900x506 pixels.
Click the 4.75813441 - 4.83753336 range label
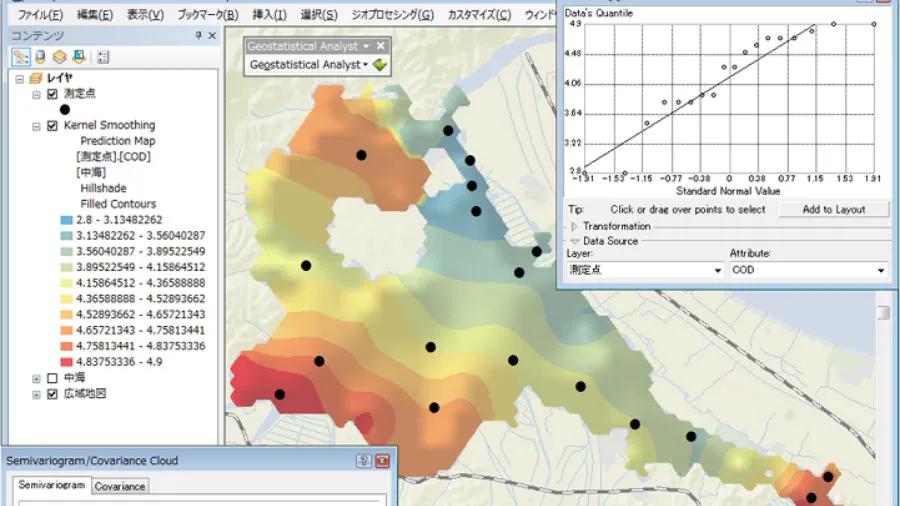point(141,346)
